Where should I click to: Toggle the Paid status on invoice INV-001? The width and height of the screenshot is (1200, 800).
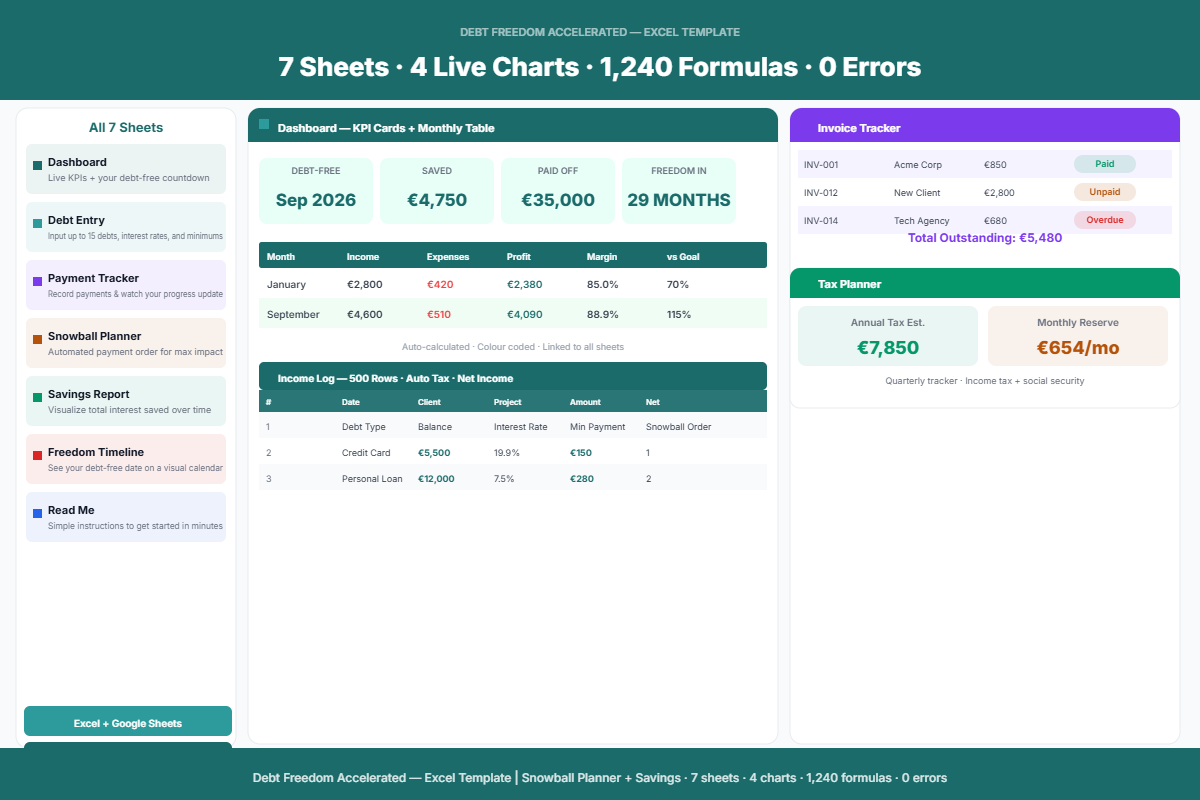[1104, 164]
